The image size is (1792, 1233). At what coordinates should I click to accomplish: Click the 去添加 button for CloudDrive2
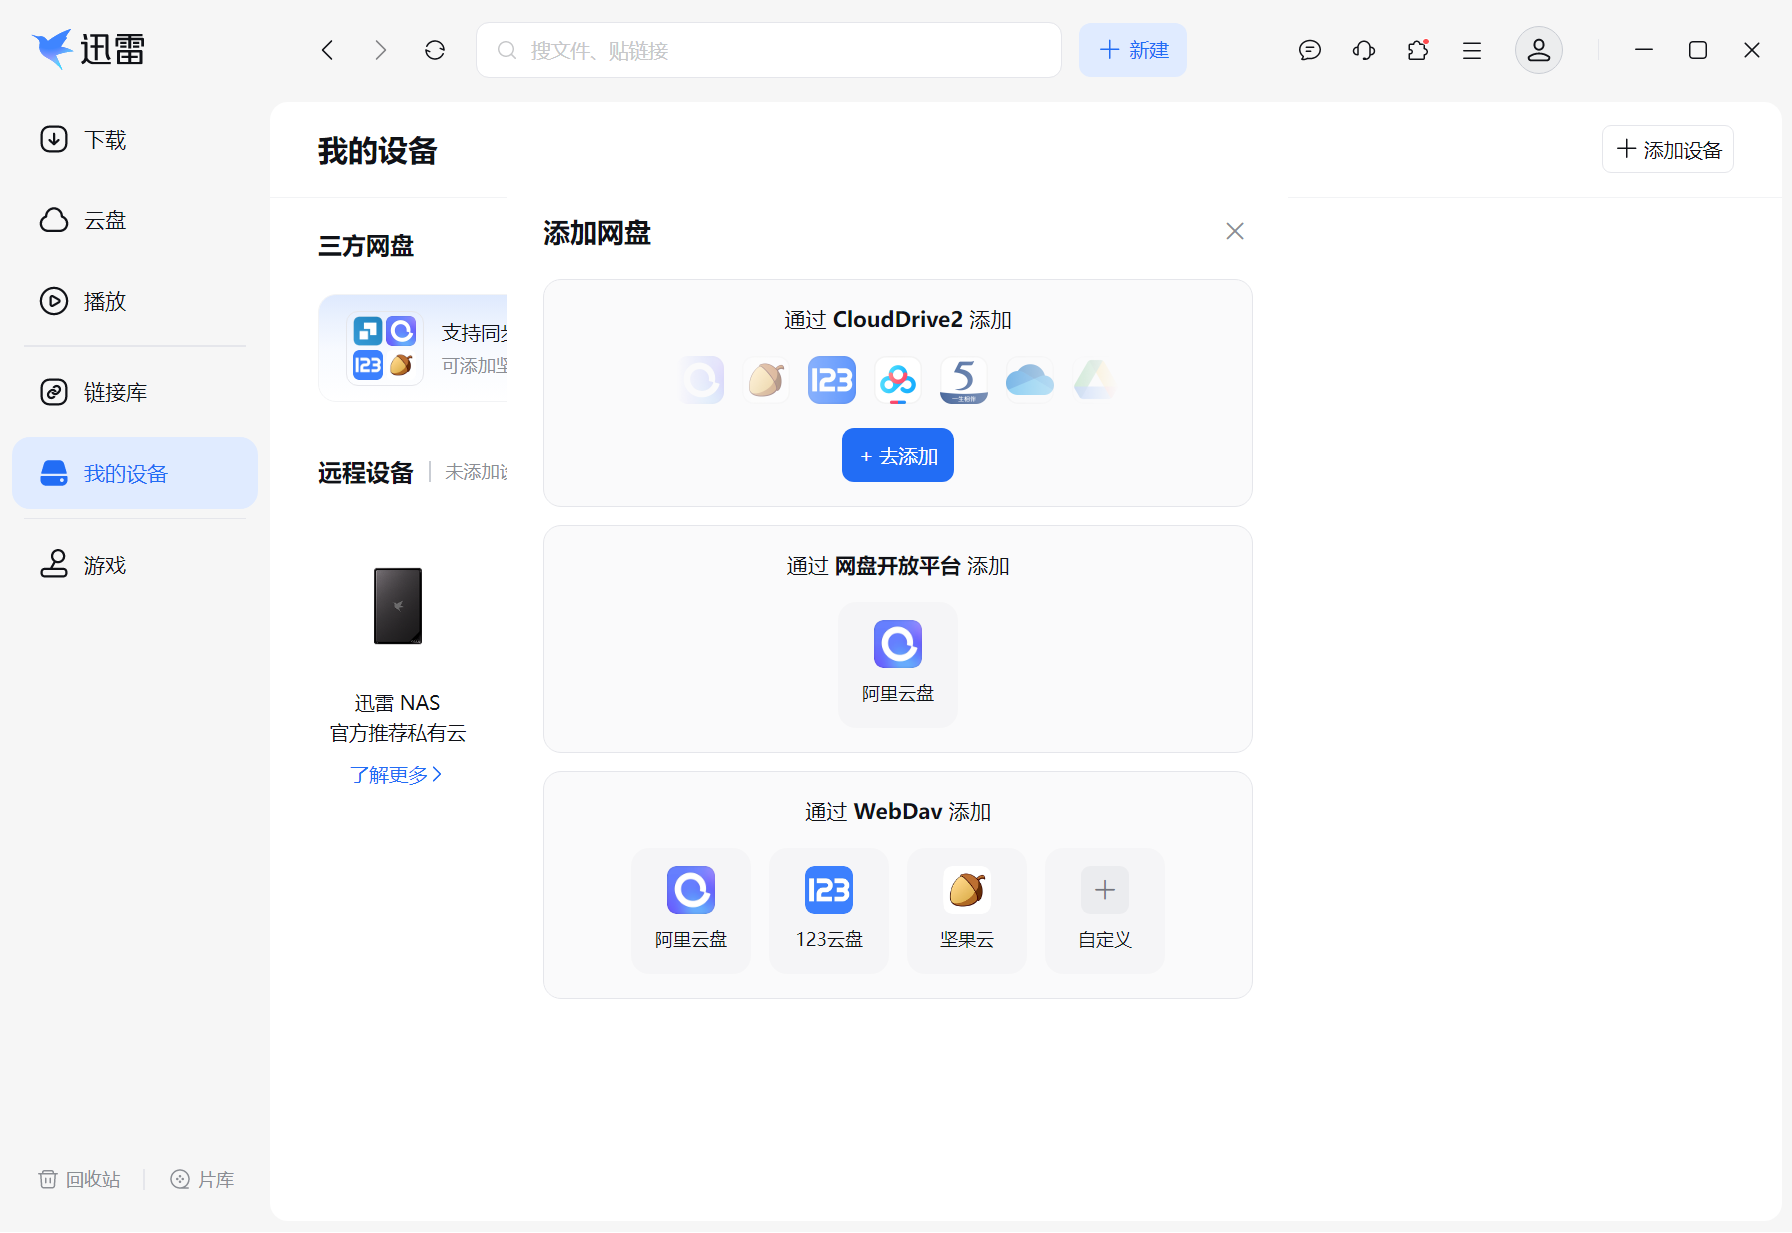(898, 455)
